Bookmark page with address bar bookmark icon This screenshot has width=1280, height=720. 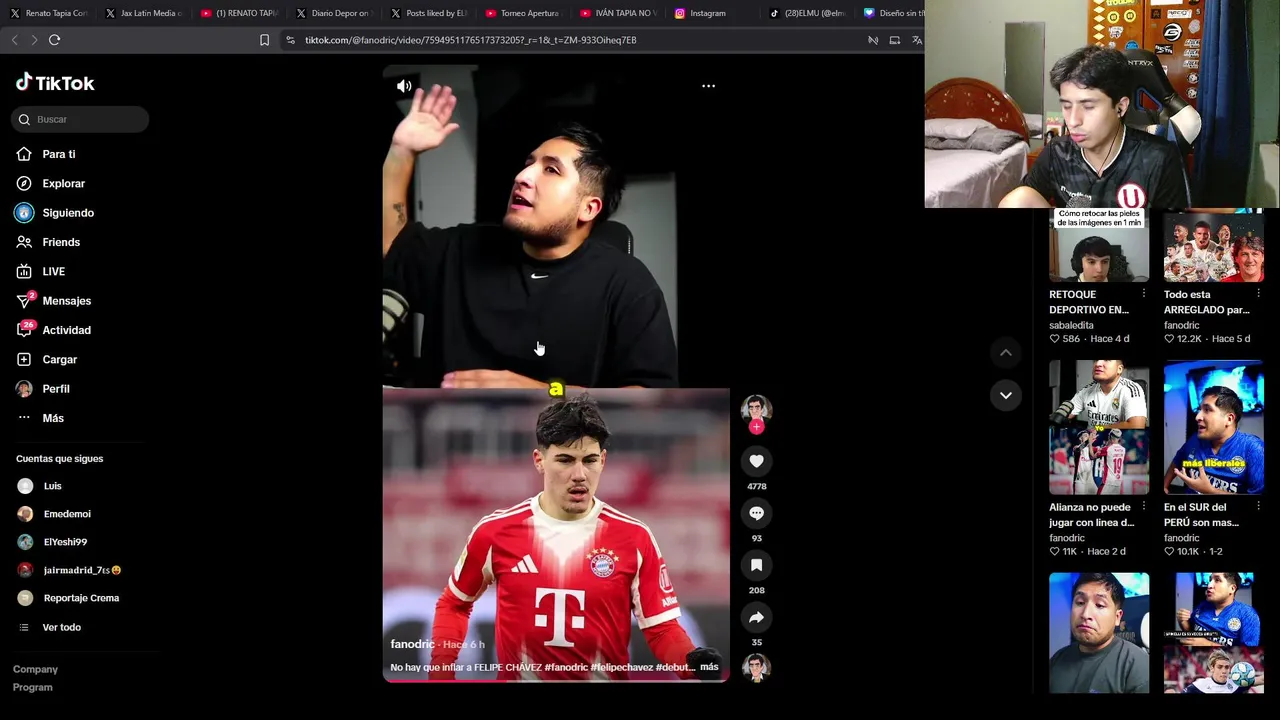click(x=264, y=40)
